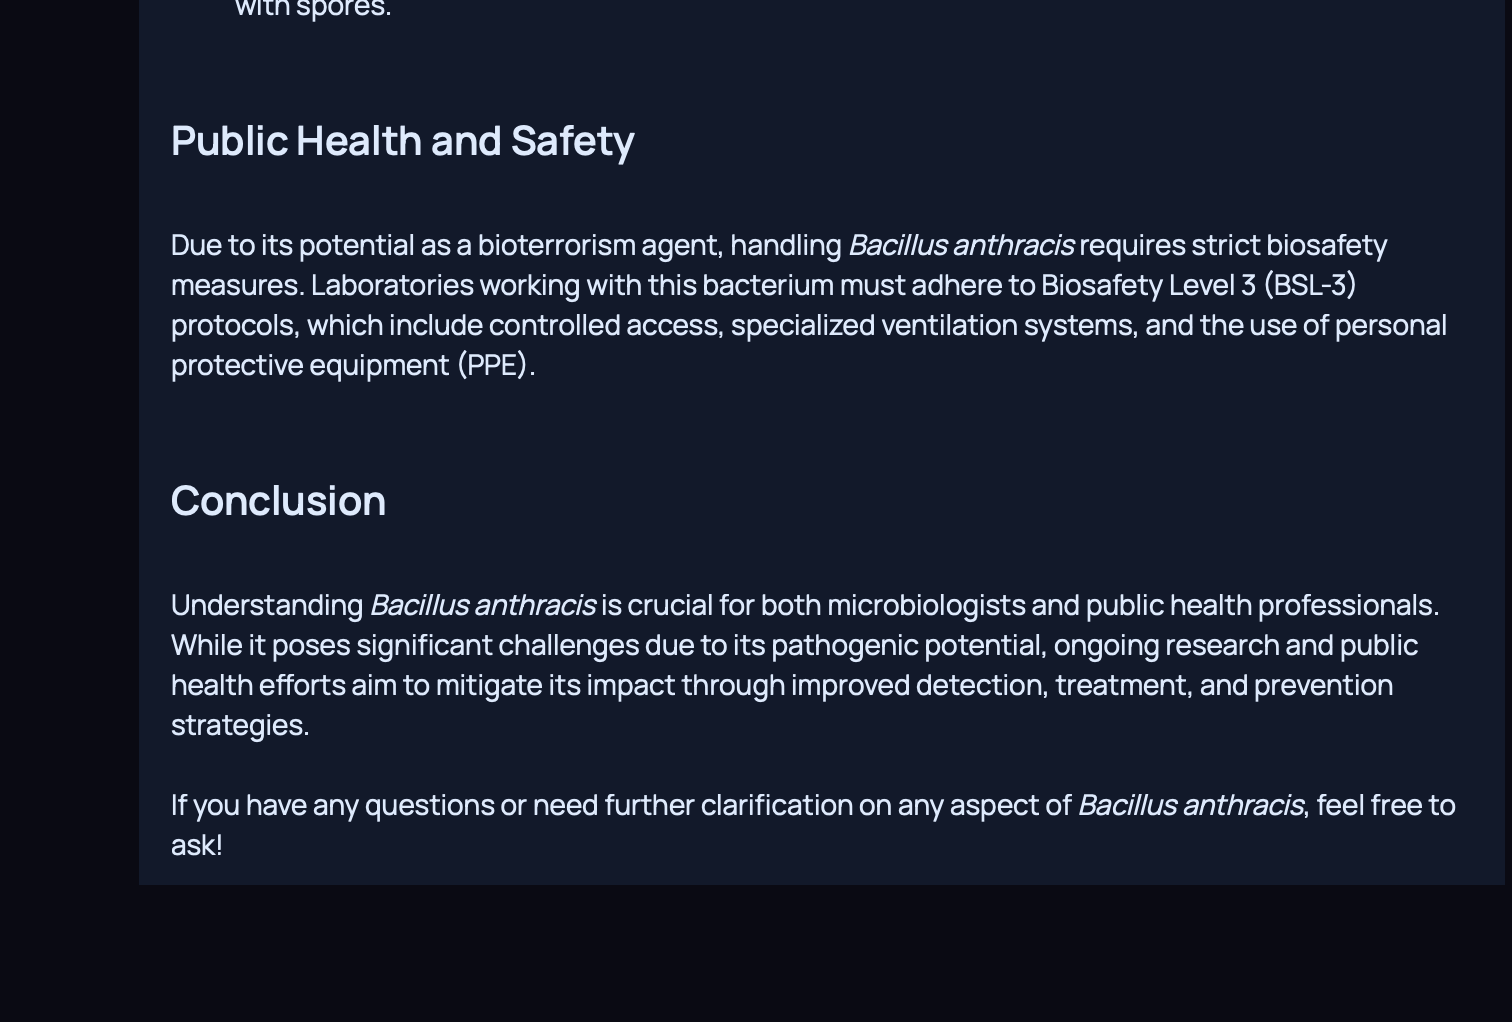Click the word "Understanding" in the conclusion
The image size is (1512, 1022).
click(267, 605)
